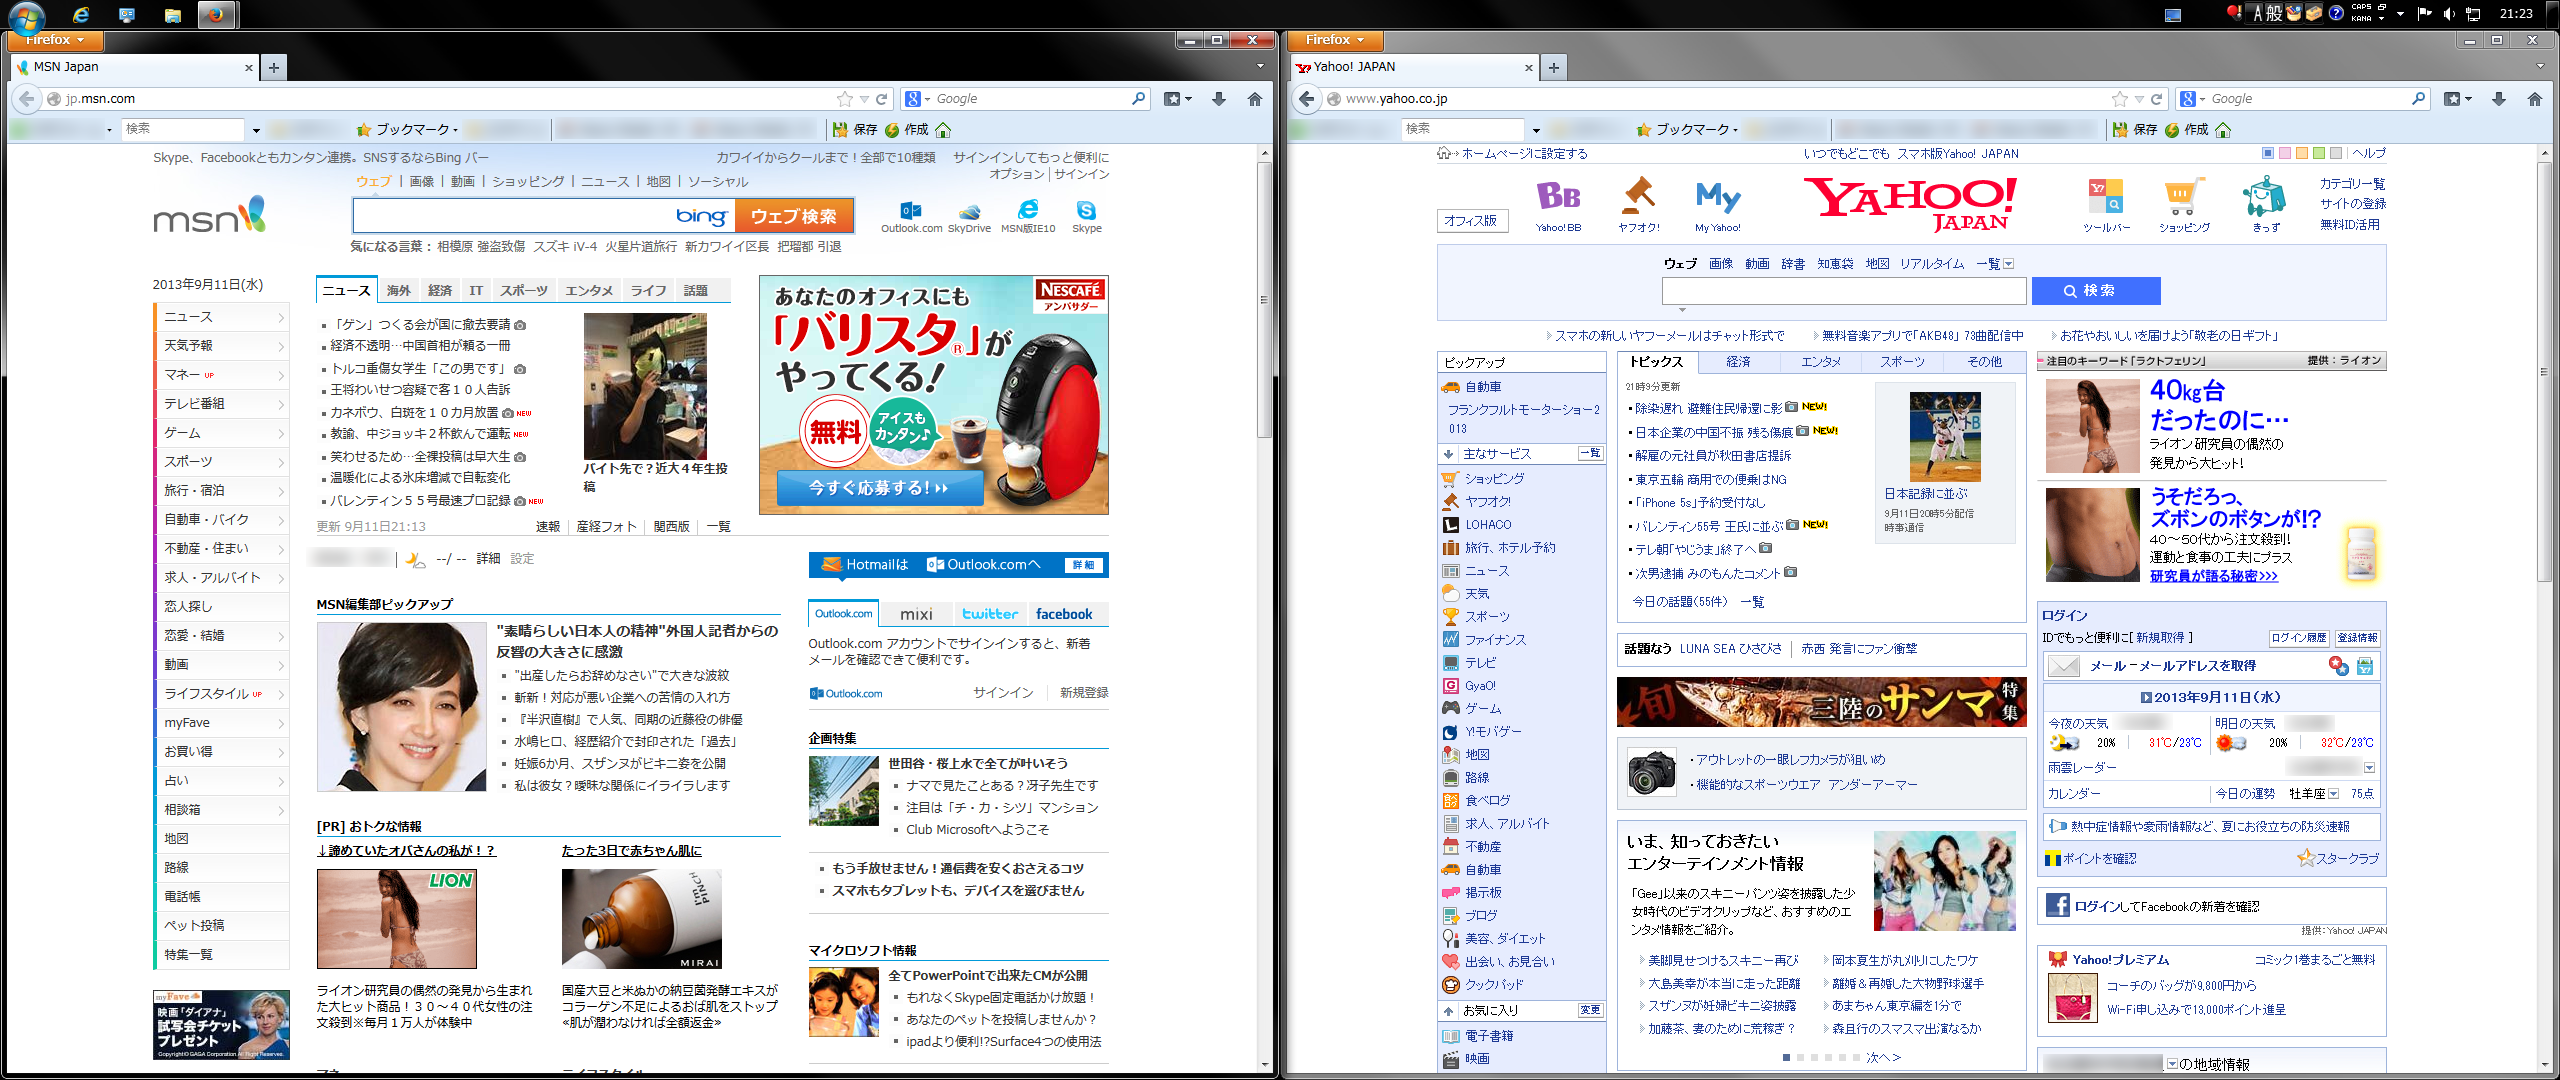Click inside the Yahoo JAPAN search box

pos(1843,291)
